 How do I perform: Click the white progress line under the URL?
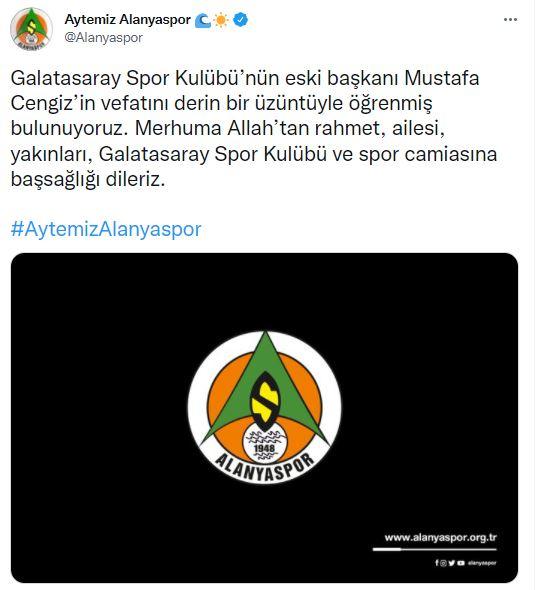pyautogui.click(x=434, y=549)
